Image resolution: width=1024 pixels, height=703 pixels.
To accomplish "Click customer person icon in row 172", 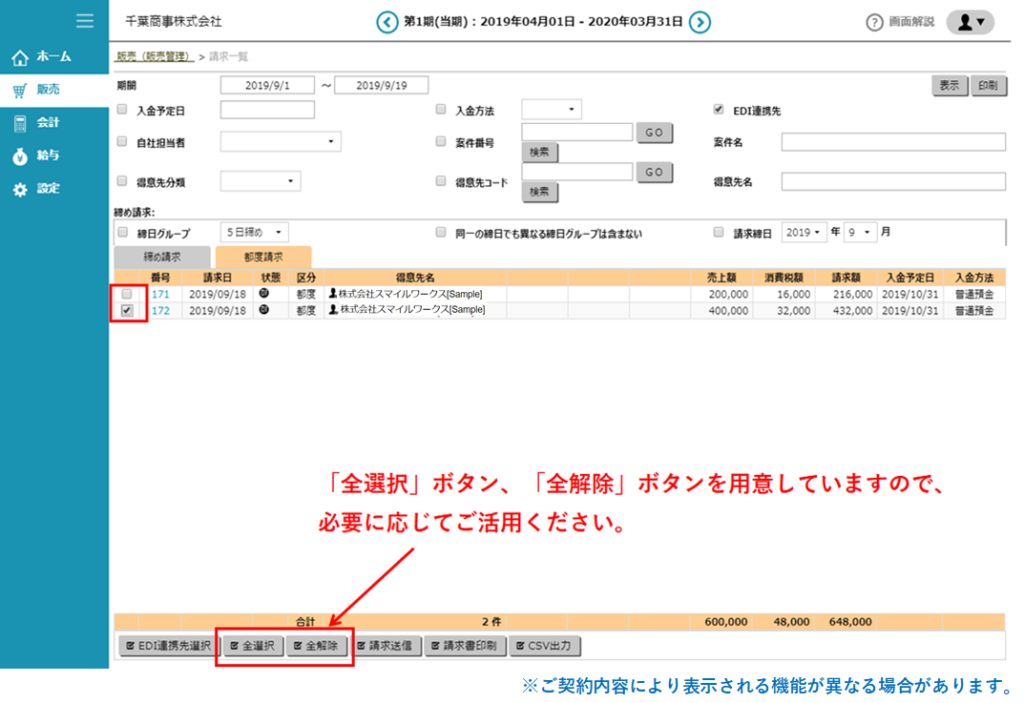I will 333,309.
